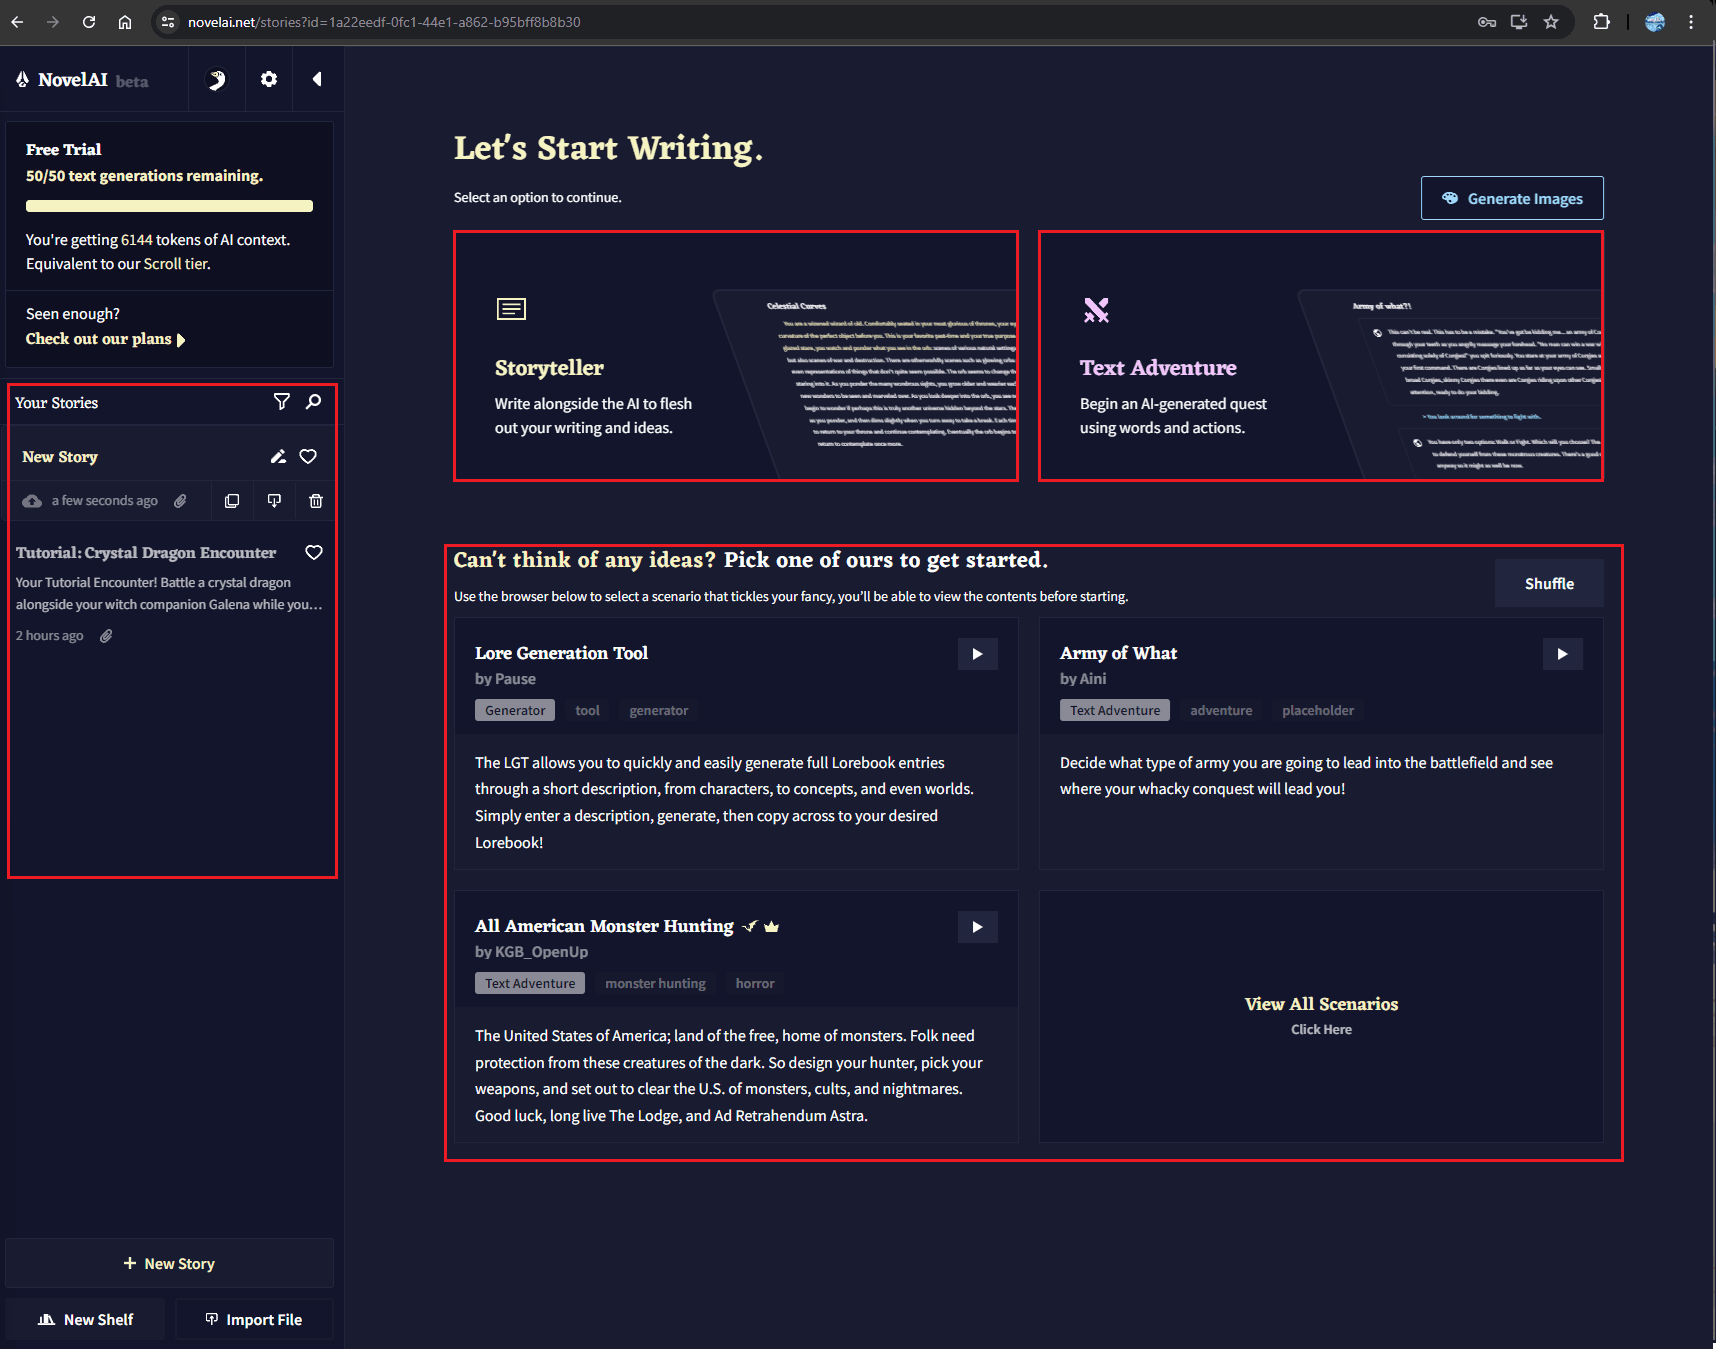This screenshot has height=1349, width=1716.
Task: Open the story filter funnel icon
Action: click(x=282, y=401)
